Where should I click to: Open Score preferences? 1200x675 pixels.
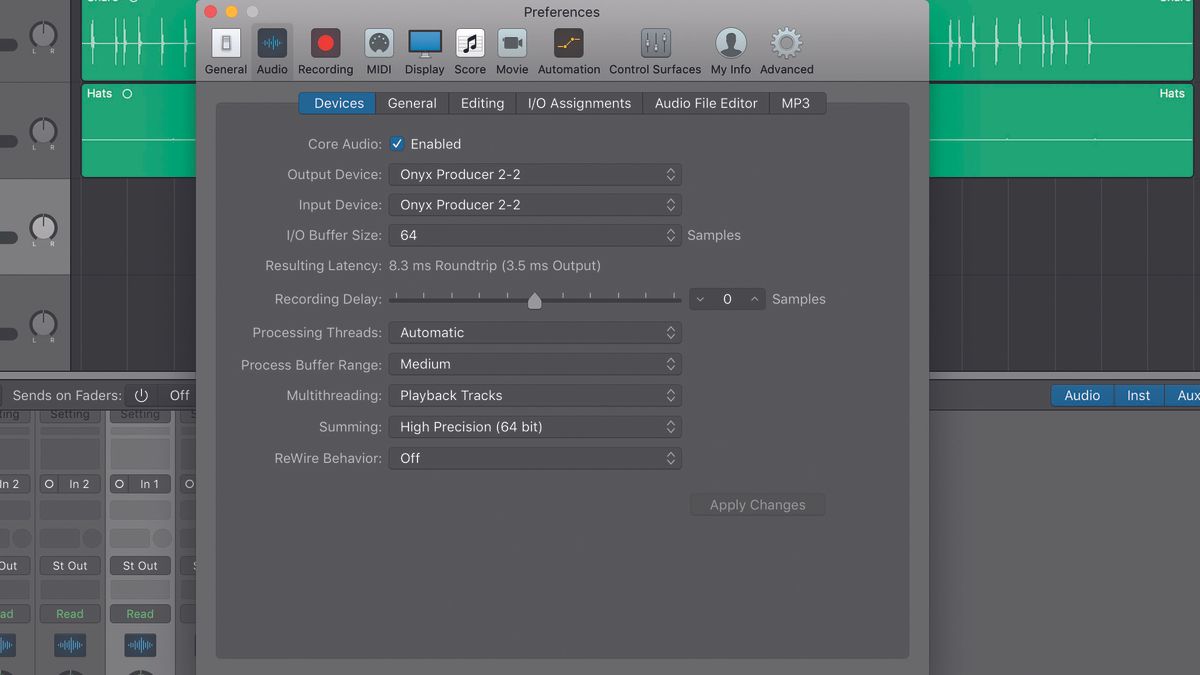tap(469, 44)
